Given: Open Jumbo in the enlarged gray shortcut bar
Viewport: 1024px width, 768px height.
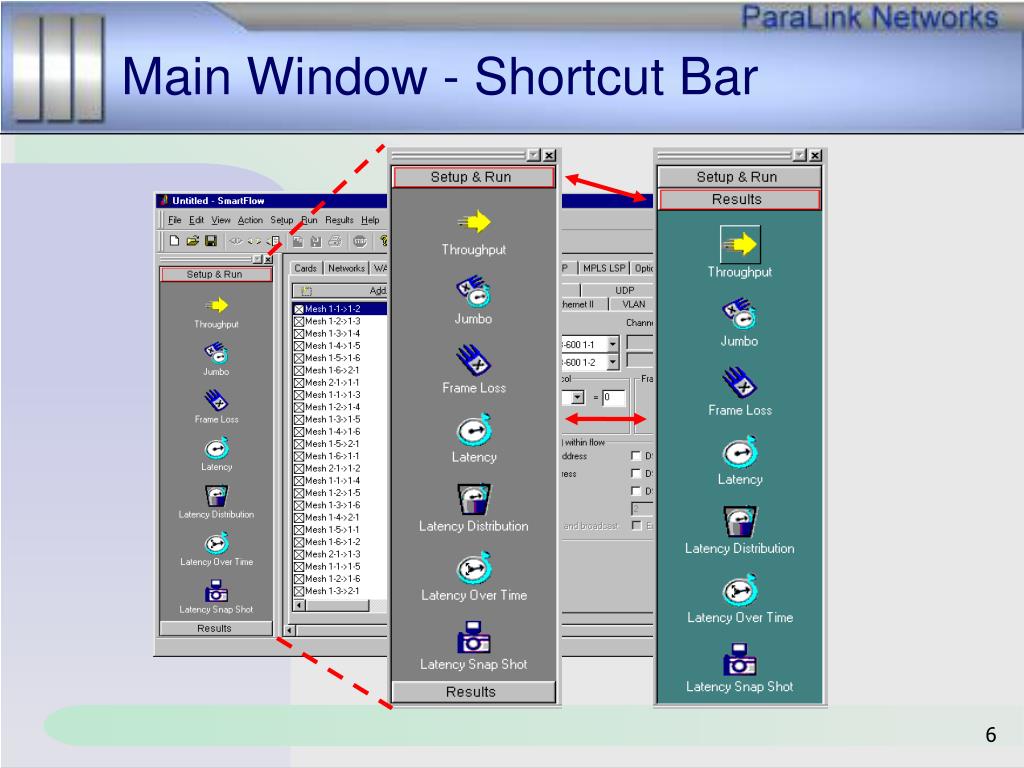Looking at the screenshot, I should point(473,291).
